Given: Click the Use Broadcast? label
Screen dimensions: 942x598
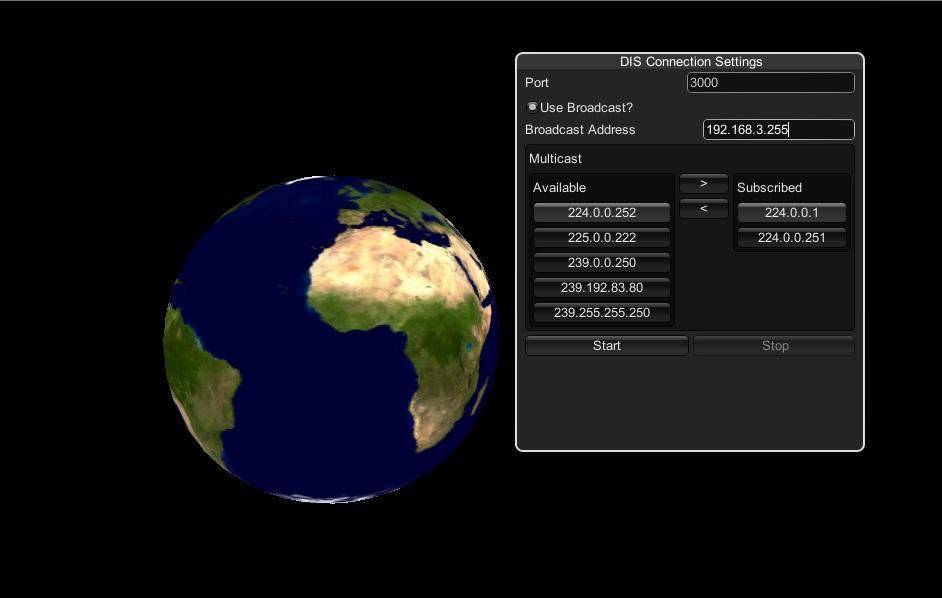Looking at the screenshot, I should [x=586, y=107].
